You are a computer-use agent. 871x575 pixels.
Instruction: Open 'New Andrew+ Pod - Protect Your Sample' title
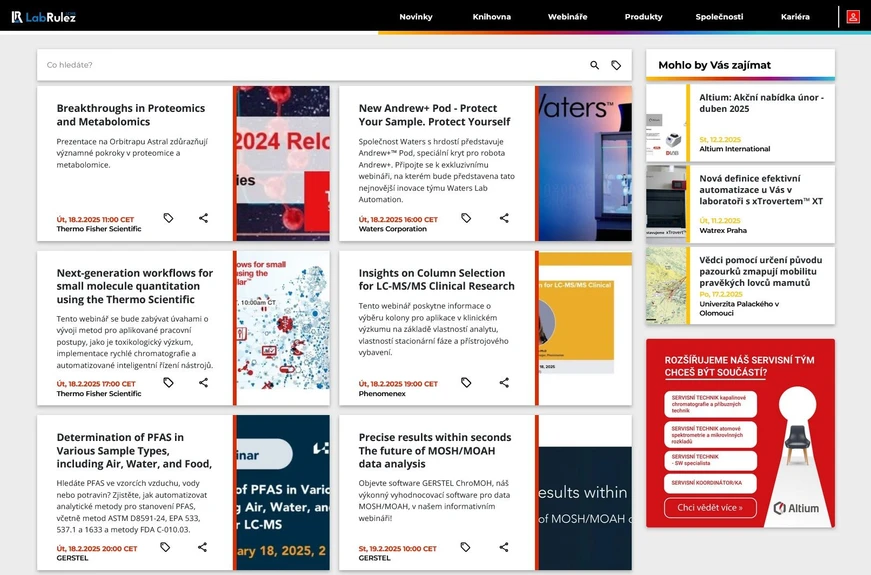point(434,114)
